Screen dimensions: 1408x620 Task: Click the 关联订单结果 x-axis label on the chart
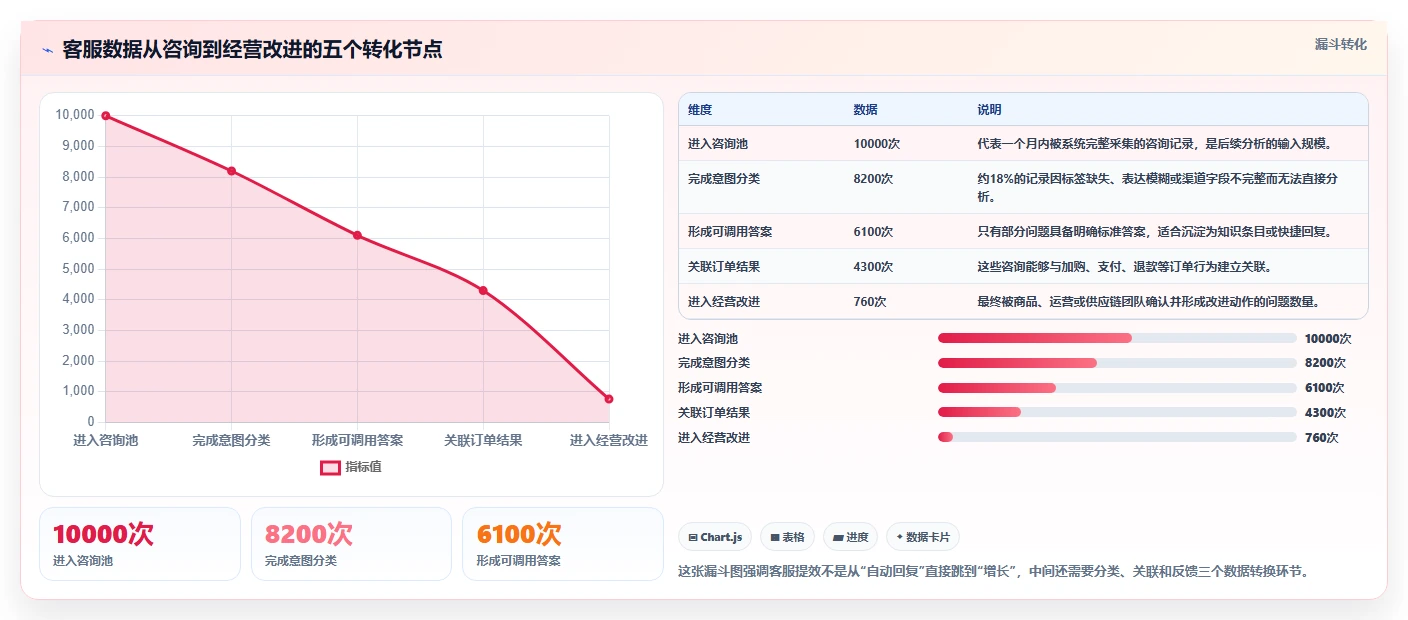(x=483, y=440)
